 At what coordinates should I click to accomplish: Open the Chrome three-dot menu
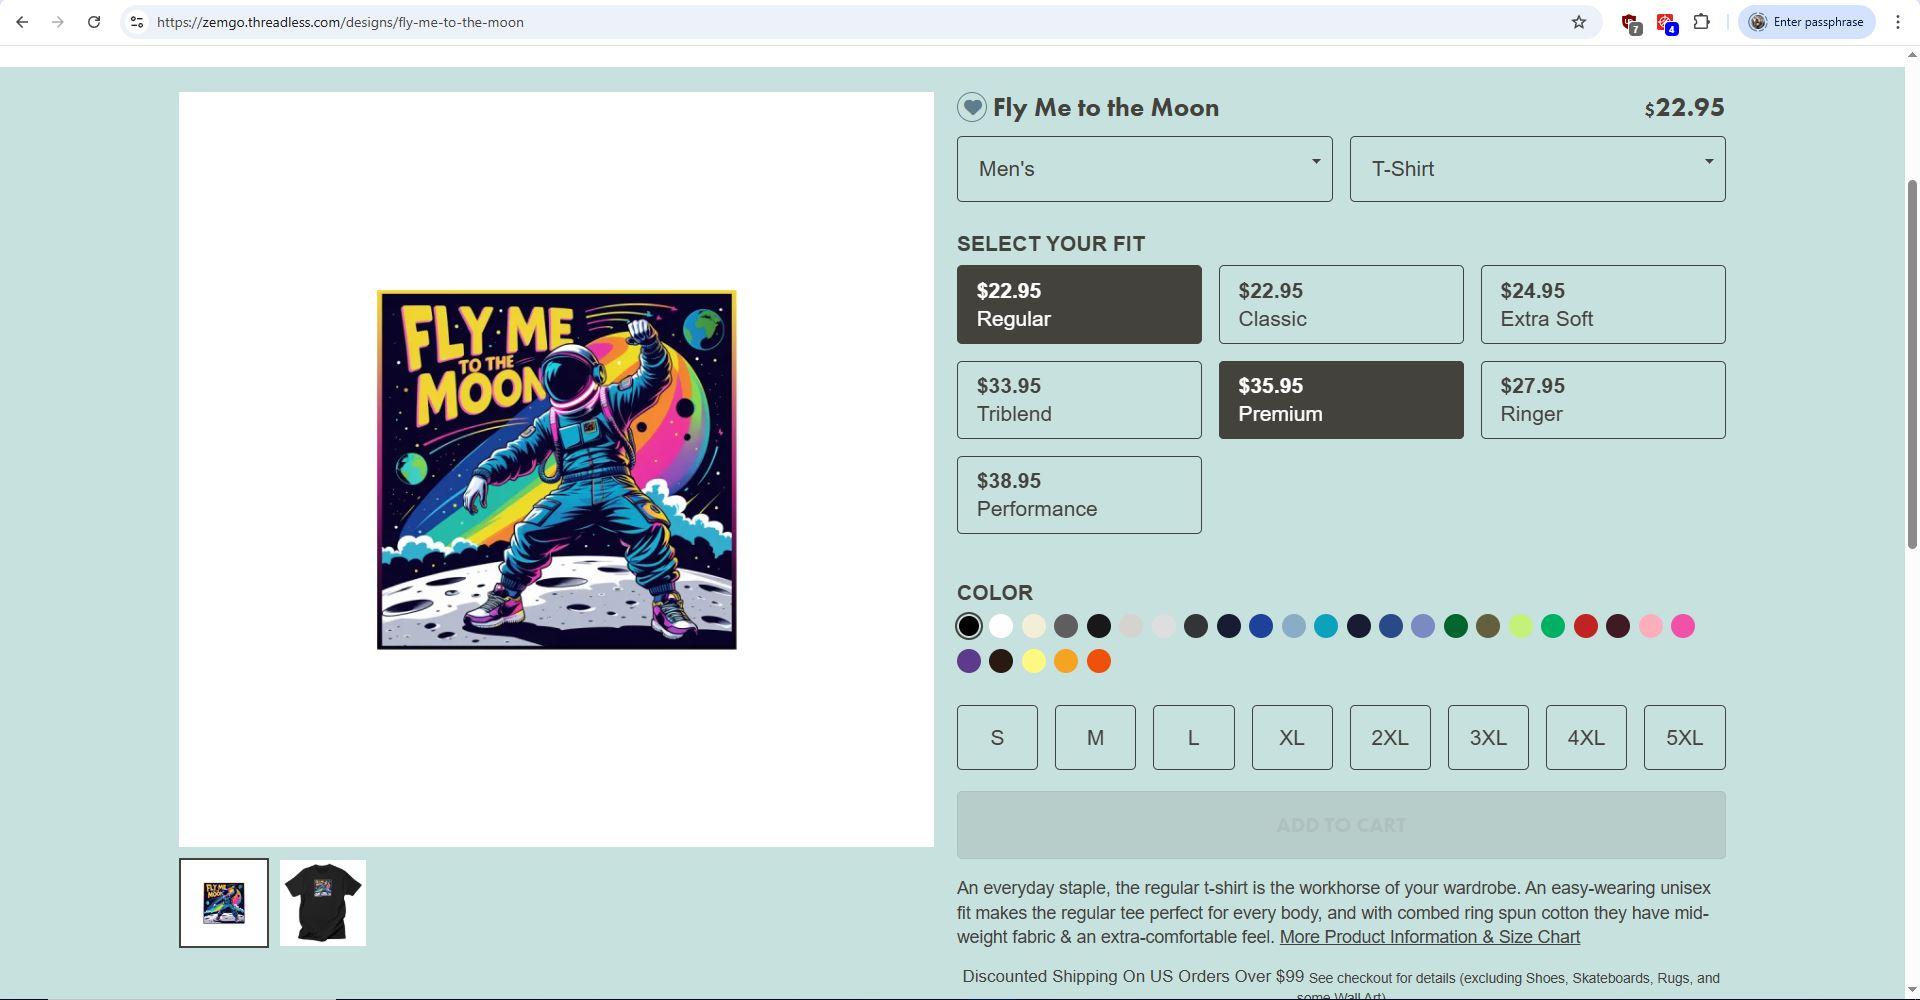(x=1897, y=22)
